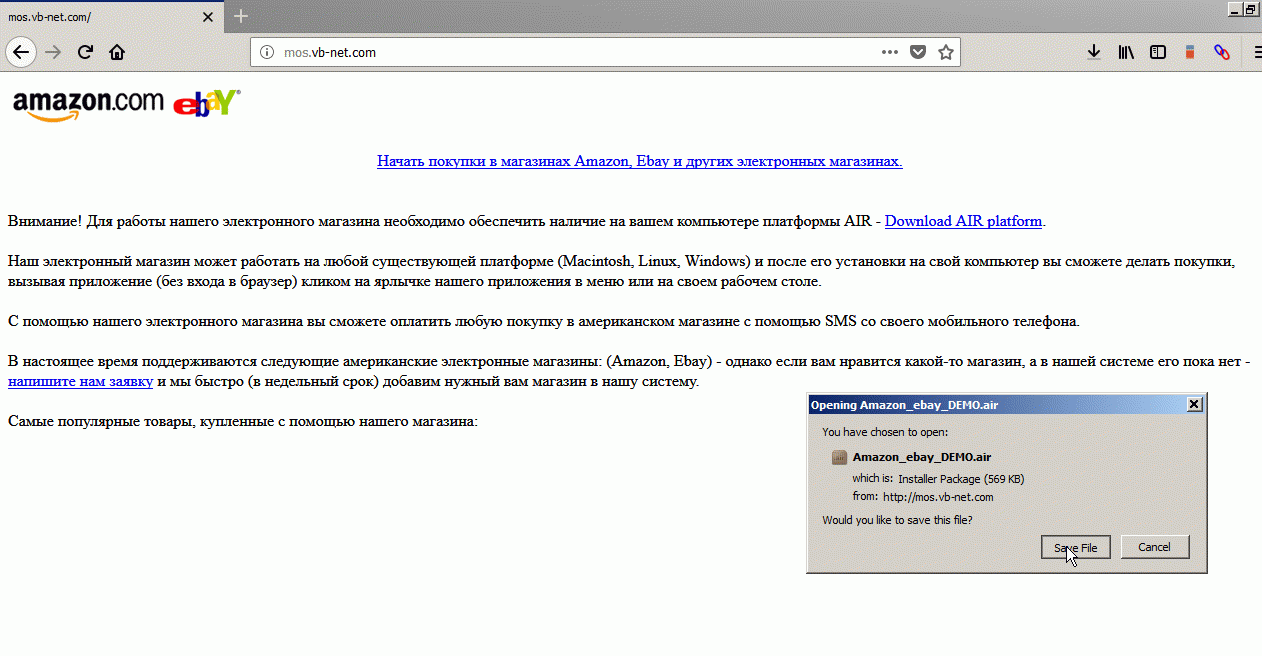Open the 'напишите нам заявку' link
The image size is (1262, 656).
80,381
